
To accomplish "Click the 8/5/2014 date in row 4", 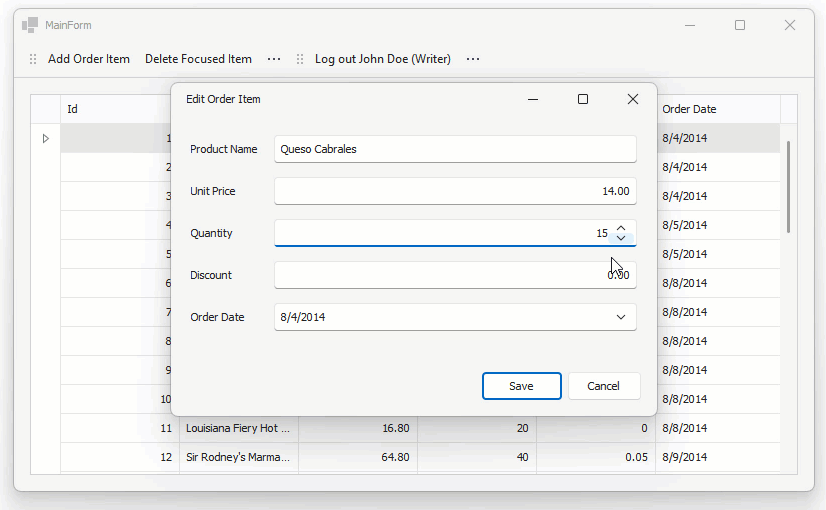I will point(718,225).
